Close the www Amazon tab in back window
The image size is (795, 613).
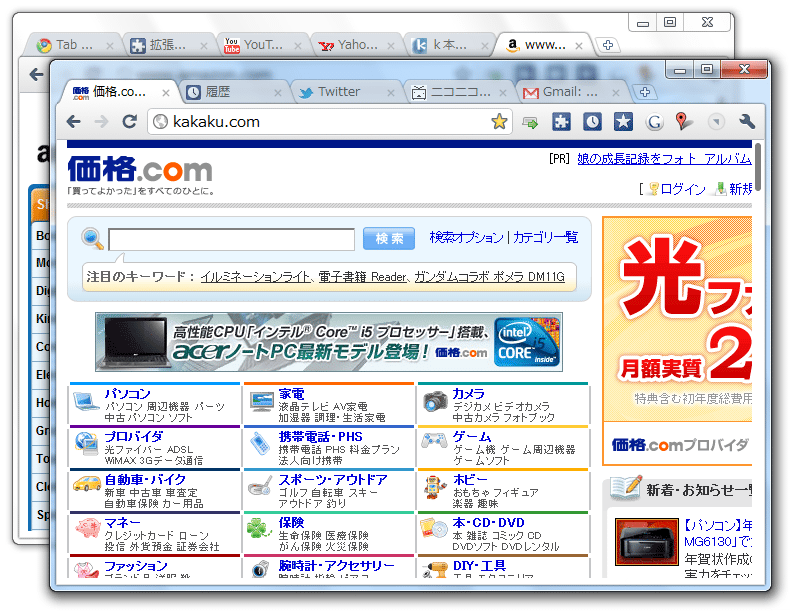[579, 46]
